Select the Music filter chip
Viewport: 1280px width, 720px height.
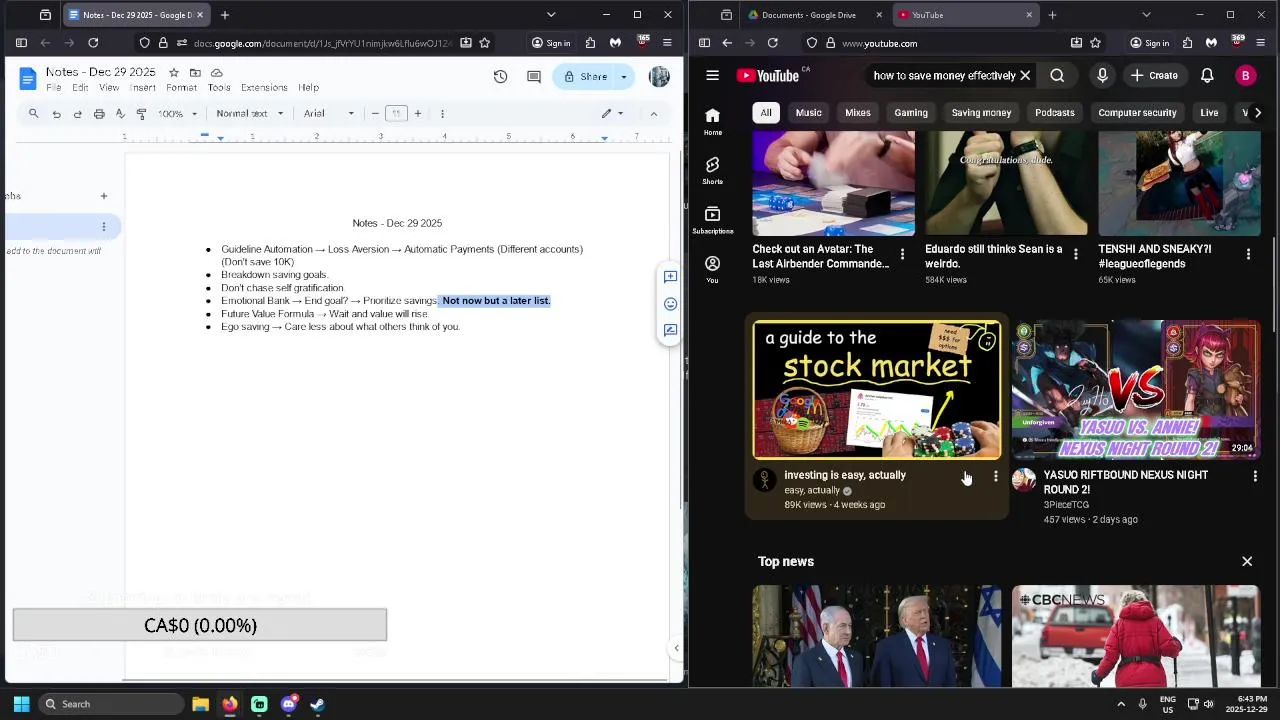(808, 113)
